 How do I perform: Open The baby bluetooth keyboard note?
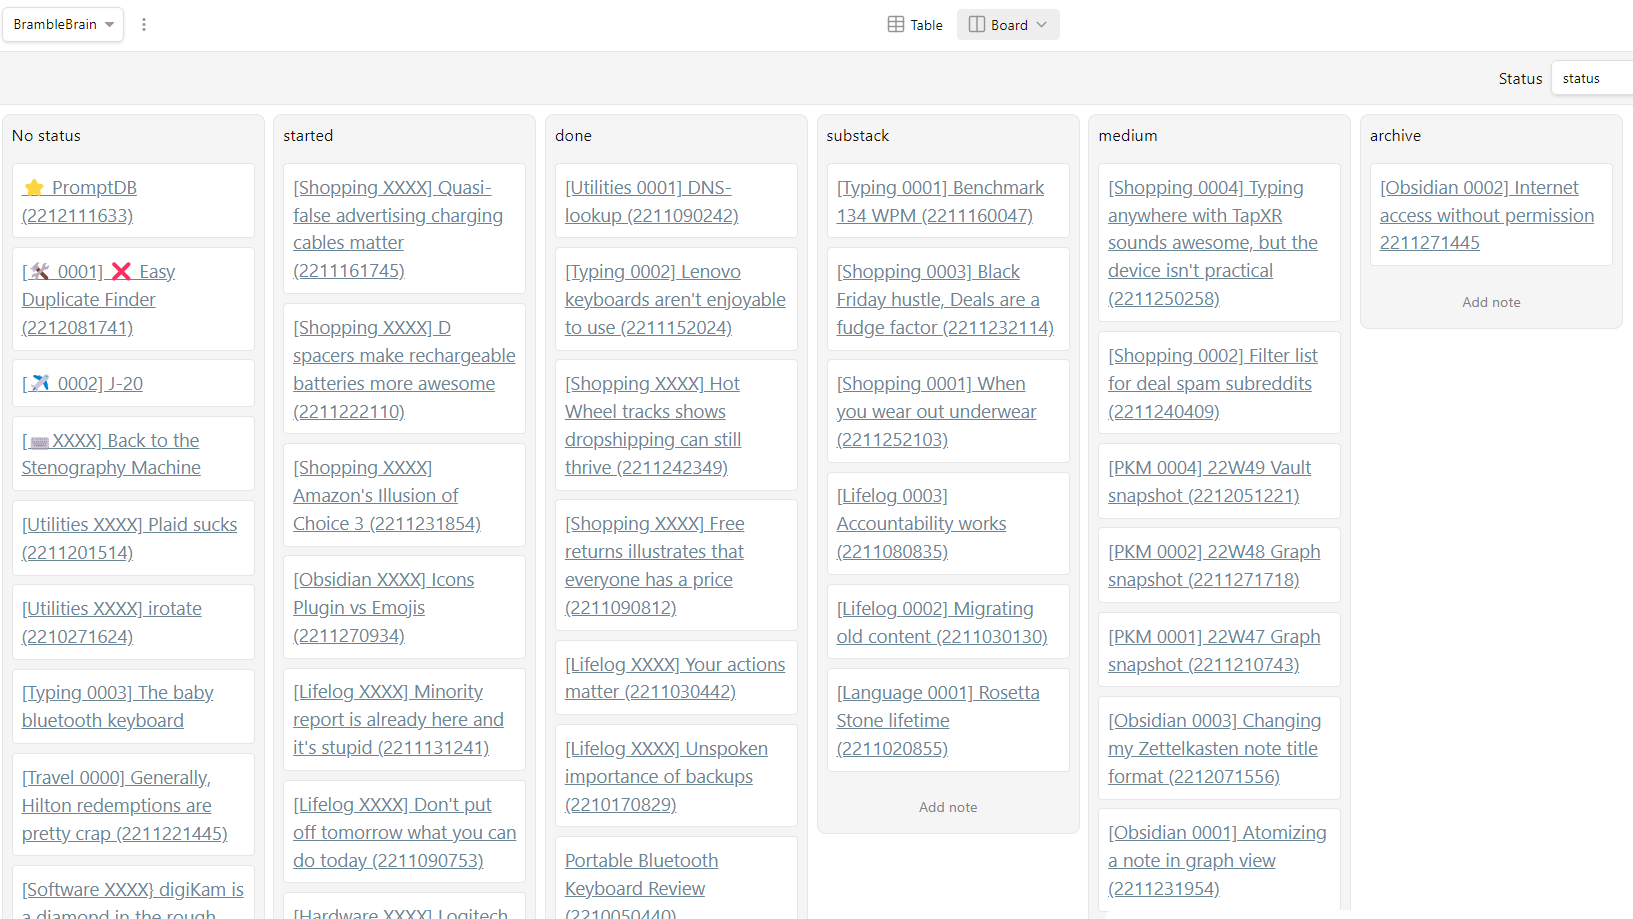click(118, 706)
